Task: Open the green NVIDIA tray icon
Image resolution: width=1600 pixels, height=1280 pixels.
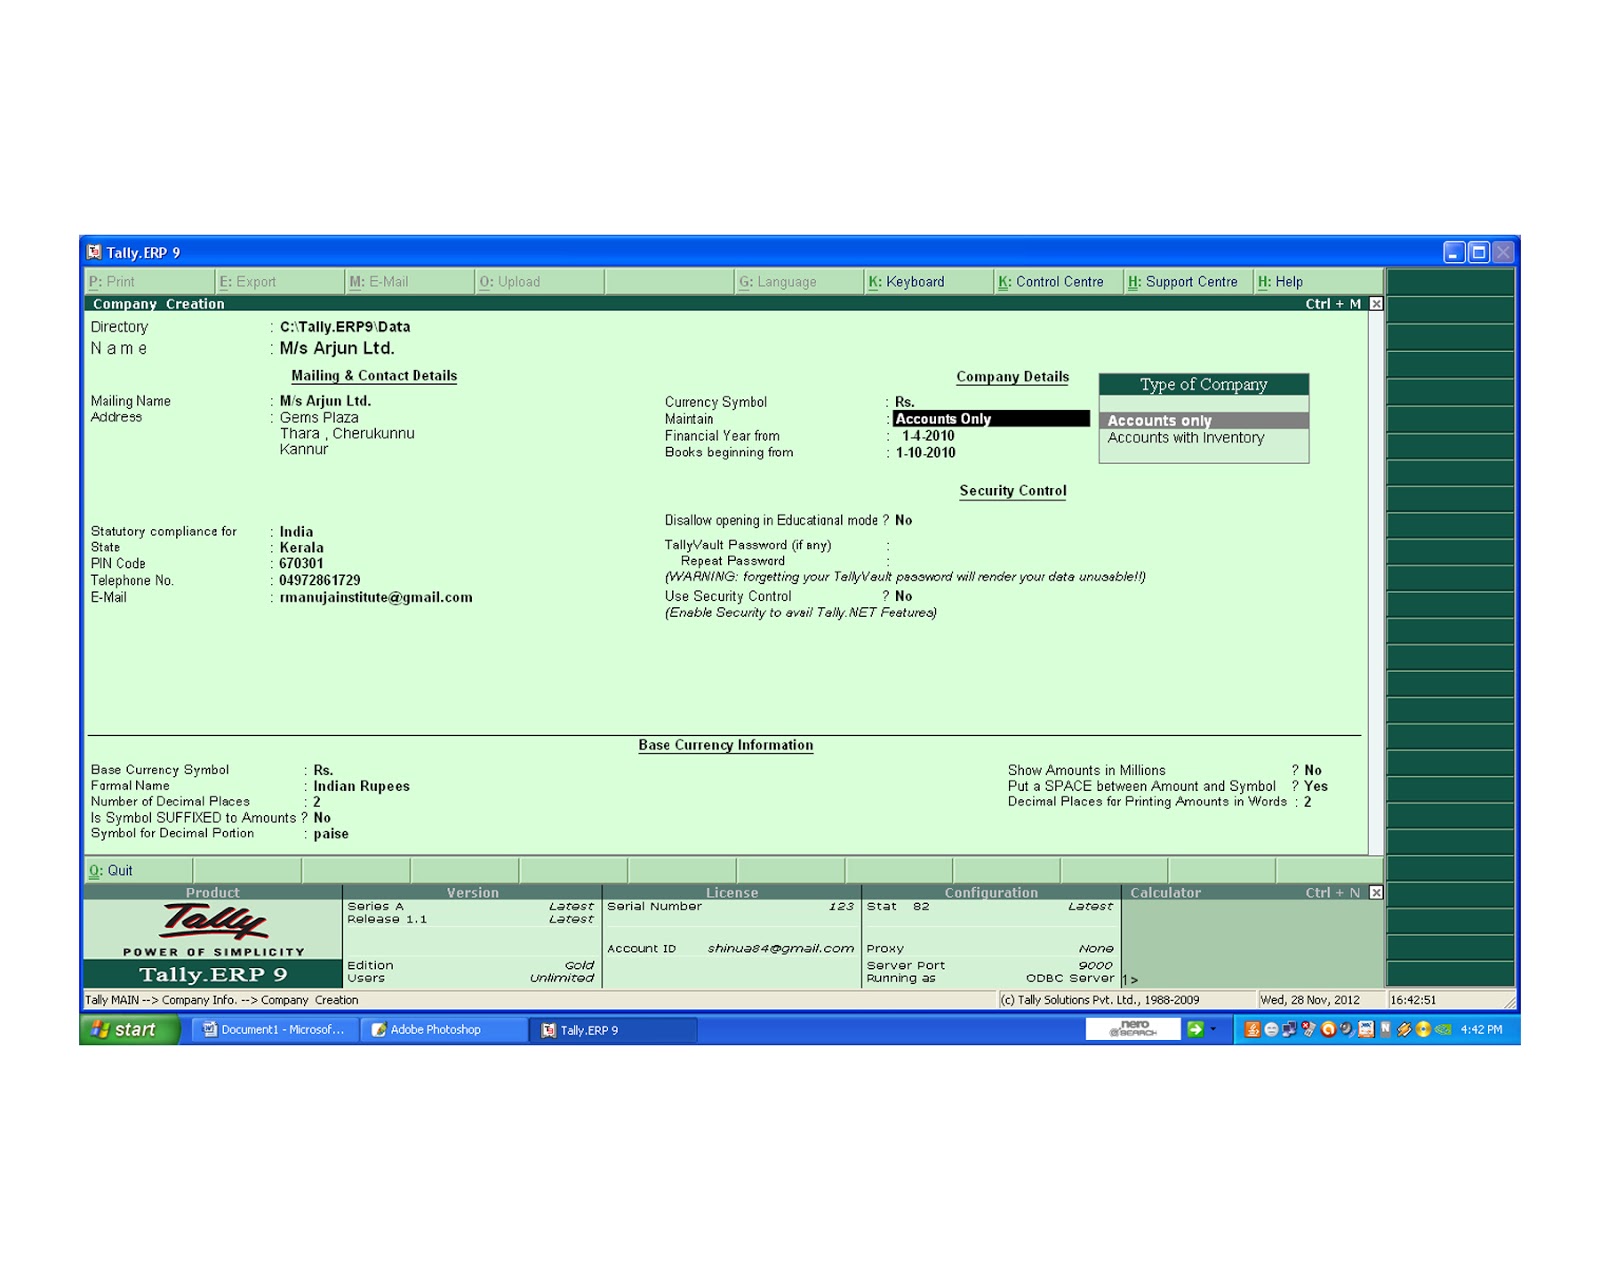Action: 1443,1029
